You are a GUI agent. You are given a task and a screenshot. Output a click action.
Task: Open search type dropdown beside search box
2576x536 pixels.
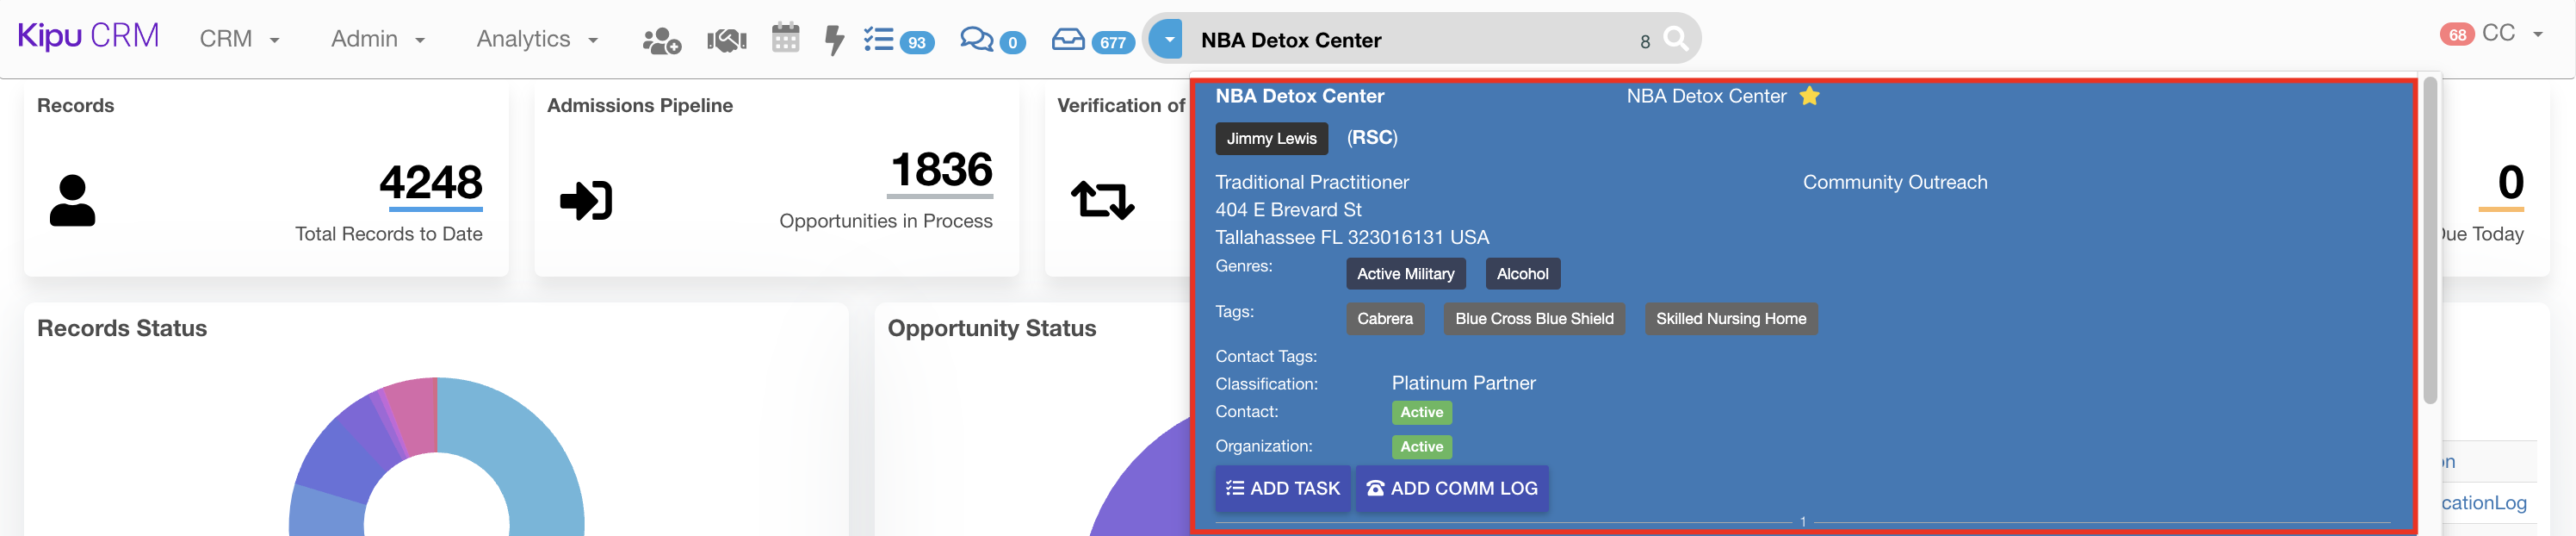click(x=1167, y=40)
